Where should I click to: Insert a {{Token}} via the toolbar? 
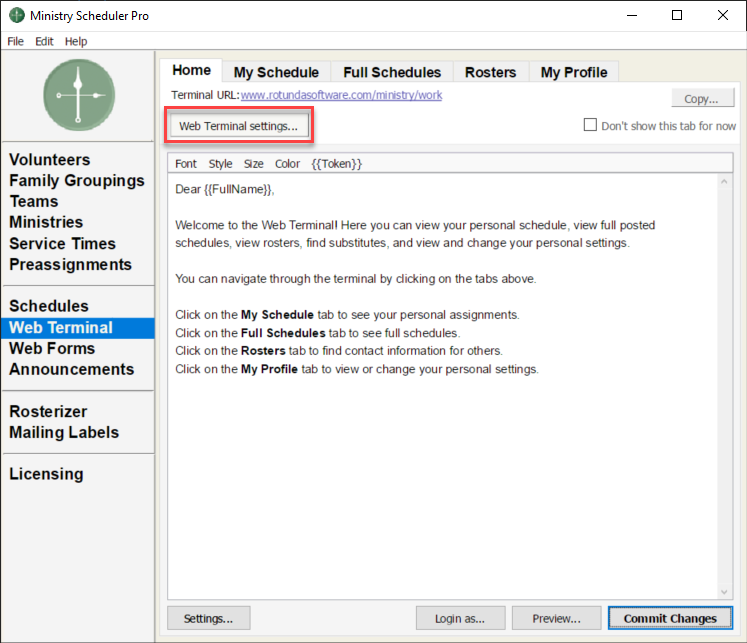(x=336, y=164)
